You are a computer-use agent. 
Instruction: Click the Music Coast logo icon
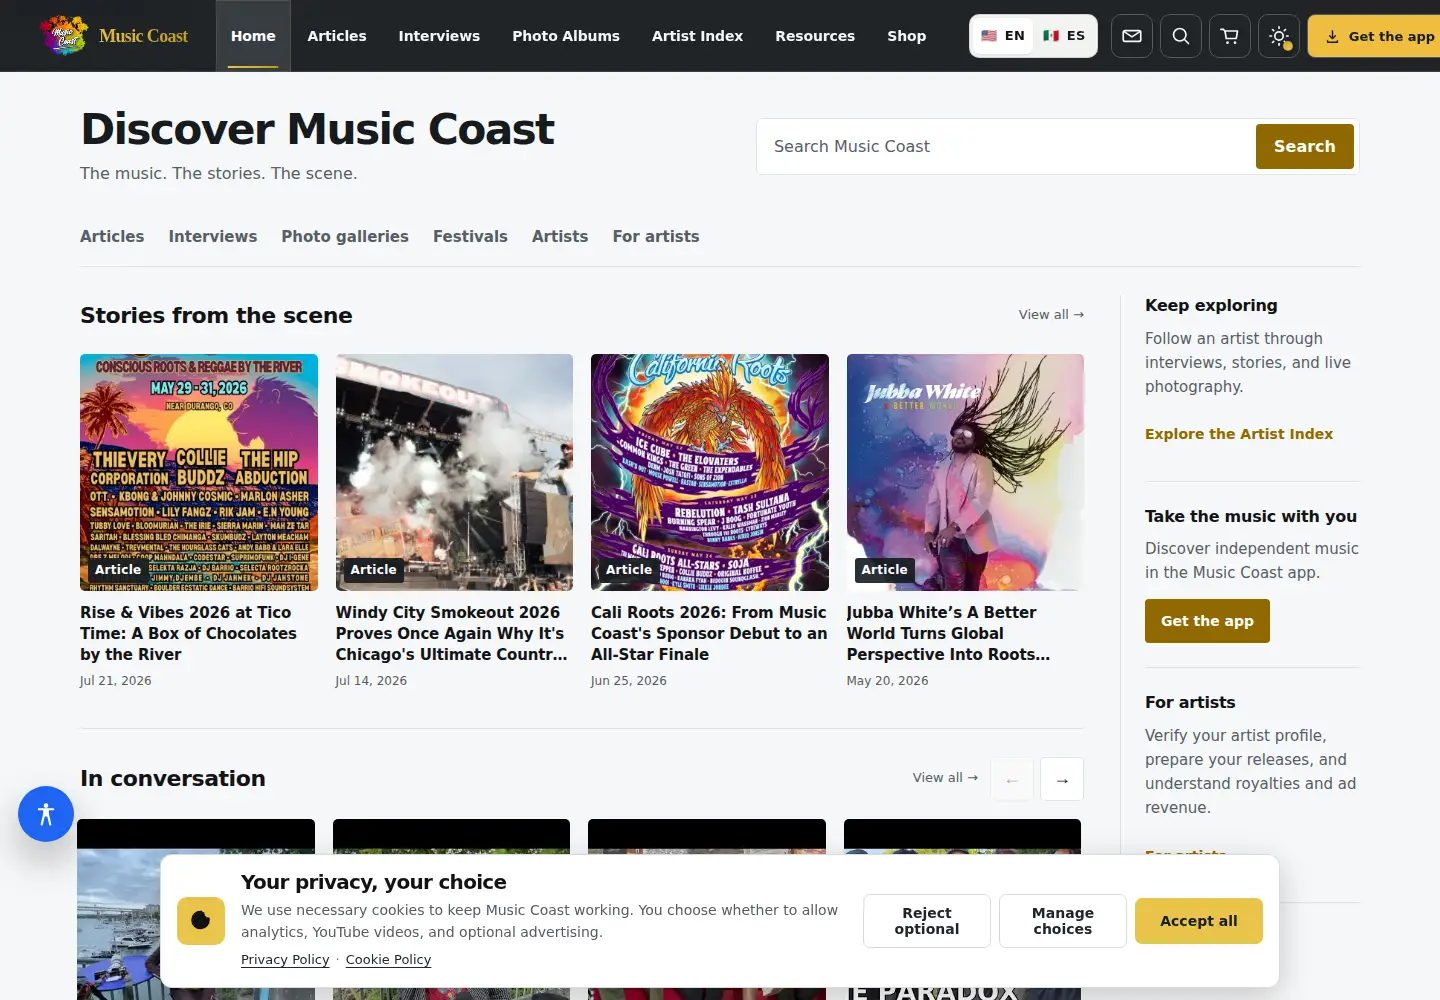coord(64,36)
